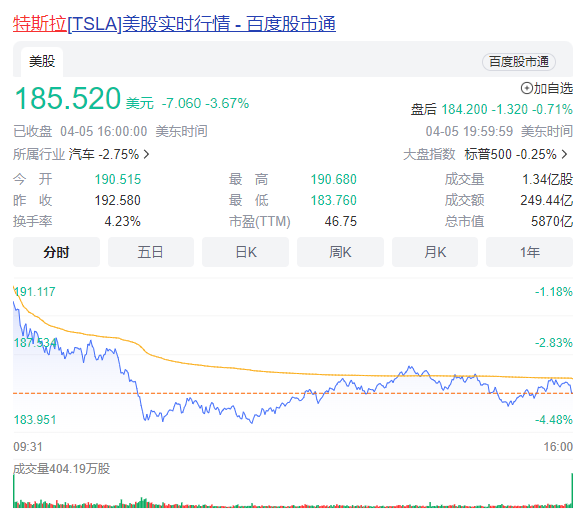Click the 183.951 chart axis label
This screenshot has height=519, width=586.
35,420
